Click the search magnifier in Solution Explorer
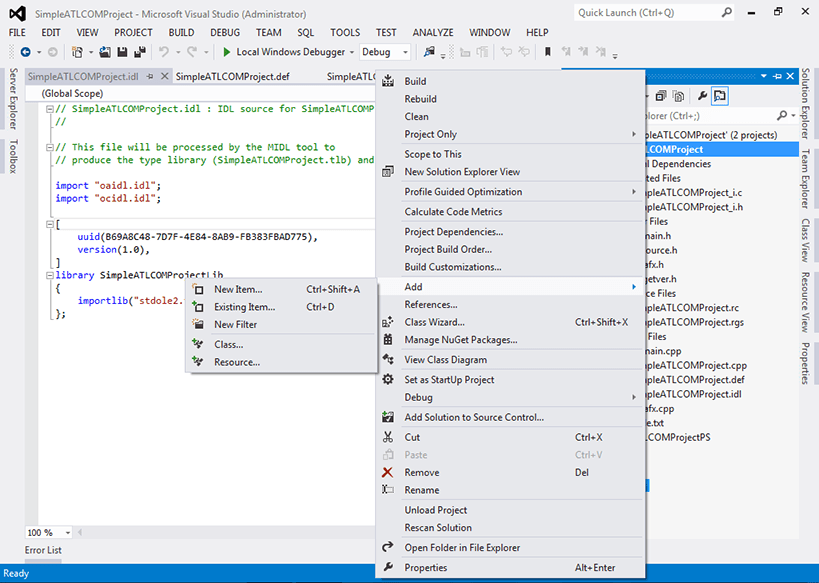 pyautogui.click(x=782, y=115)
